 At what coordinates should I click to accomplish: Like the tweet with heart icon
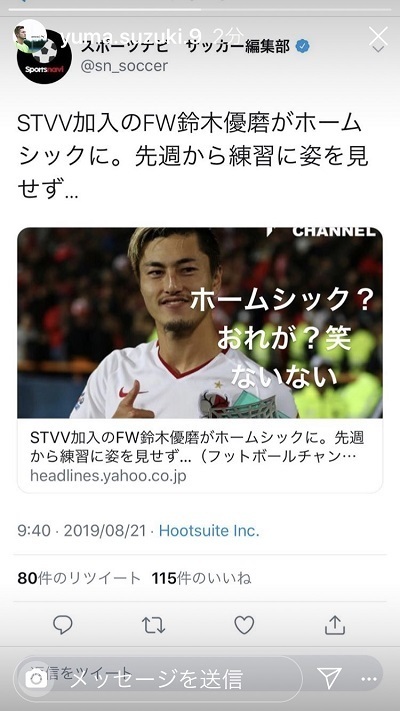tap(244, 625)
